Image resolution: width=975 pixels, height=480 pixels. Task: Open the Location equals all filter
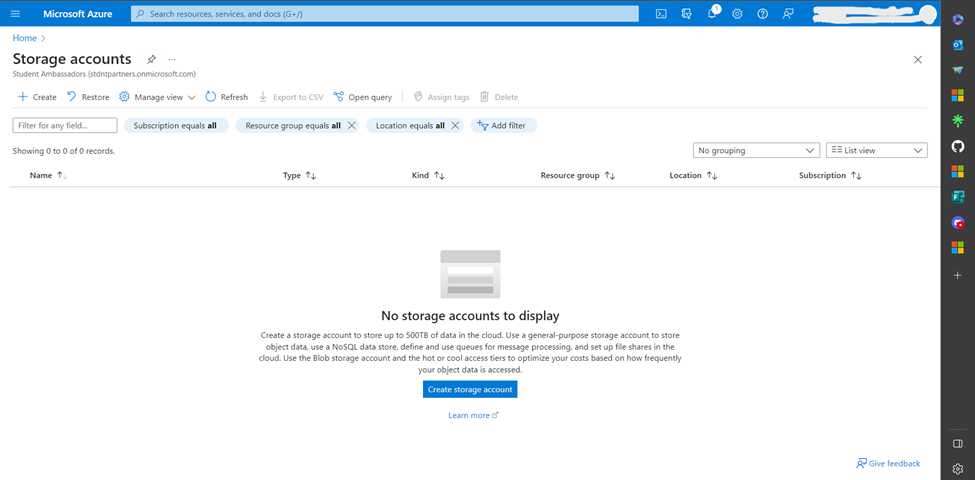click(410, 126)
